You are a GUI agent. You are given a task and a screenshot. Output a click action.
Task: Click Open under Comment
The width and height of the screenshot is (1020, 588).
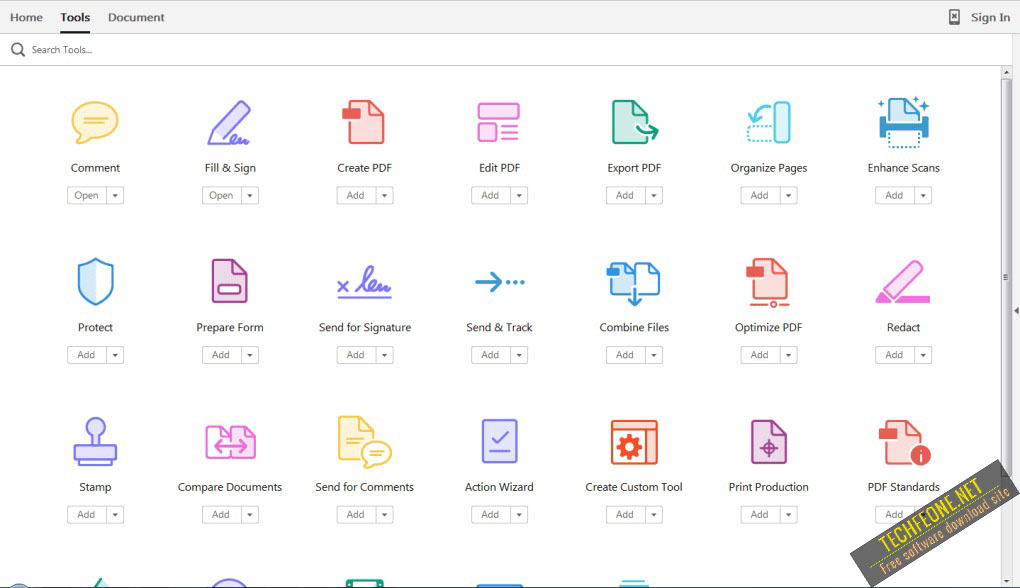pos(87,195)
